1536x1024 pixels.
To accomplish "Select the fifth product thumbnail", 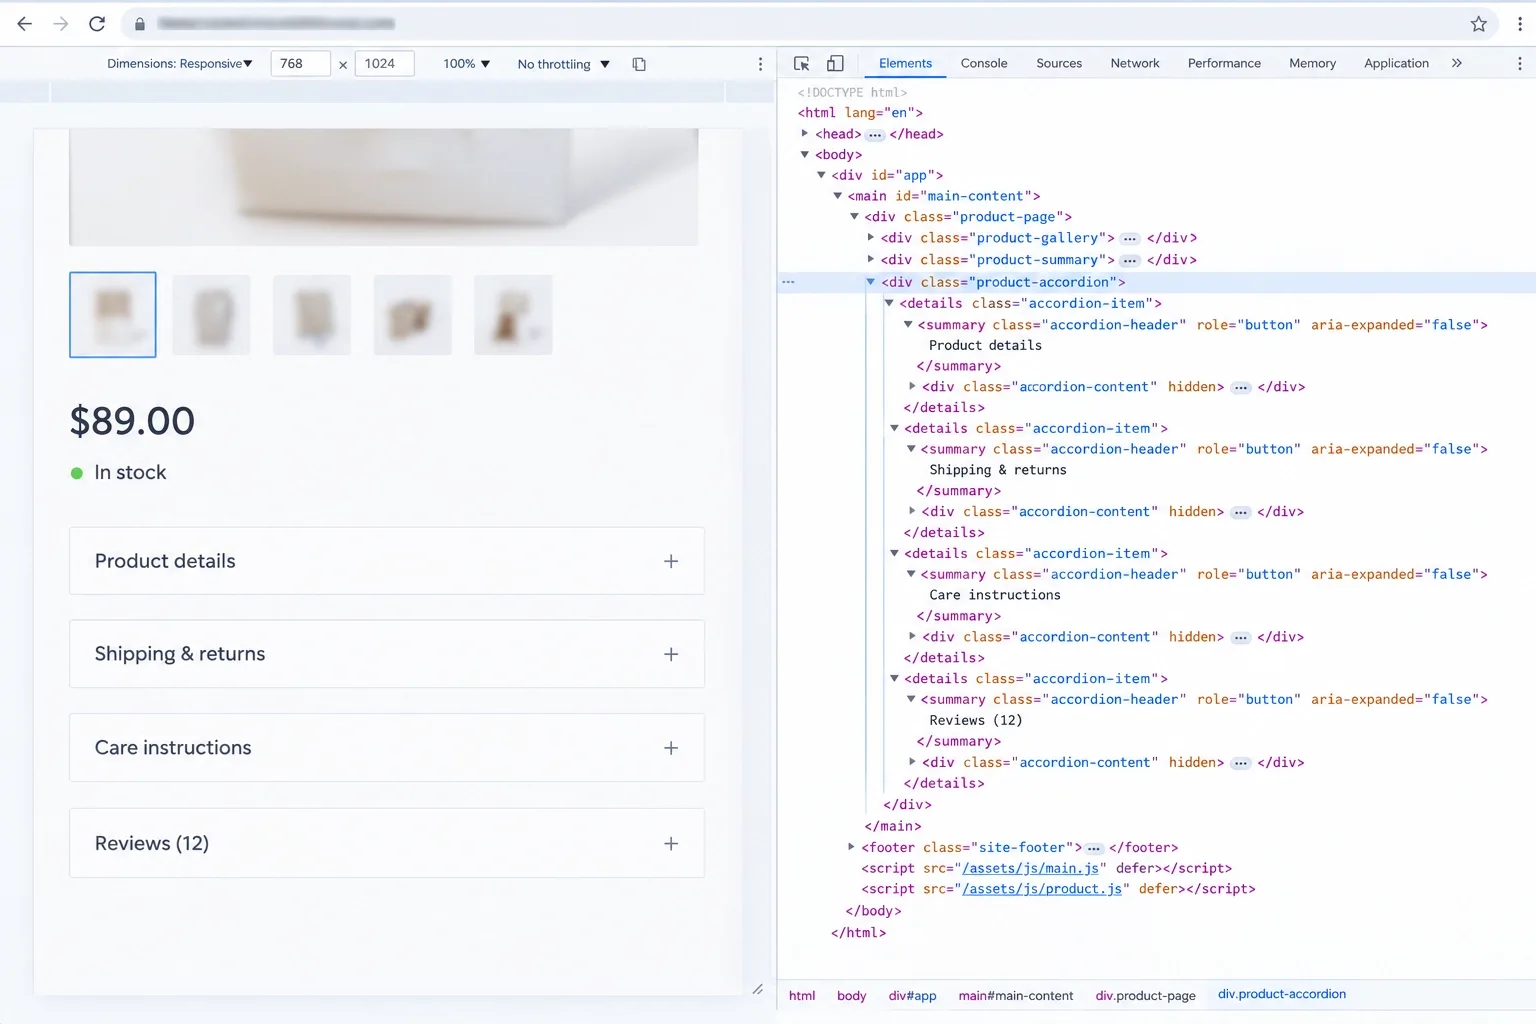I will pos(514,315).
